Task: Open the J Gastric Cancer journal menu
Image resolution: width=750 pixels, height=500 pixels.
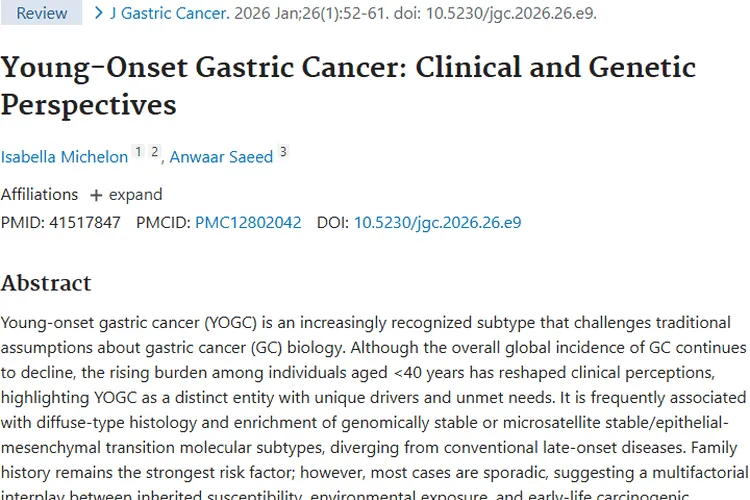Action: point(168,13)
